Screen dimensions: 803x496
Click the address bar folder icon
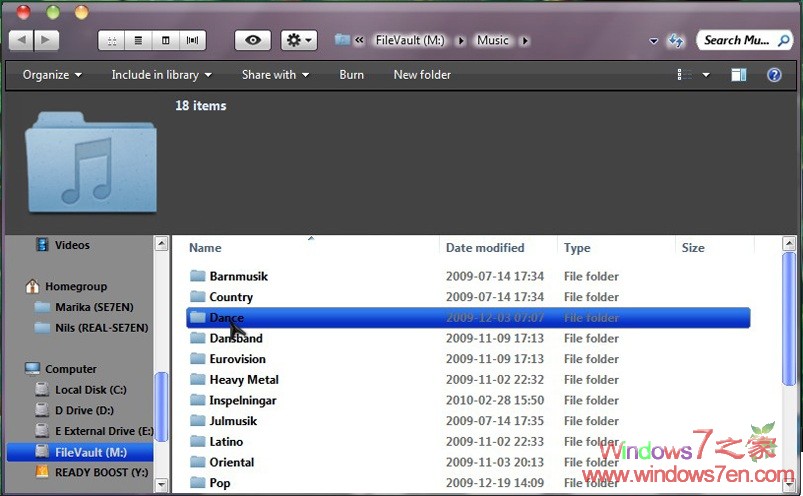click(x=342, y=40)
